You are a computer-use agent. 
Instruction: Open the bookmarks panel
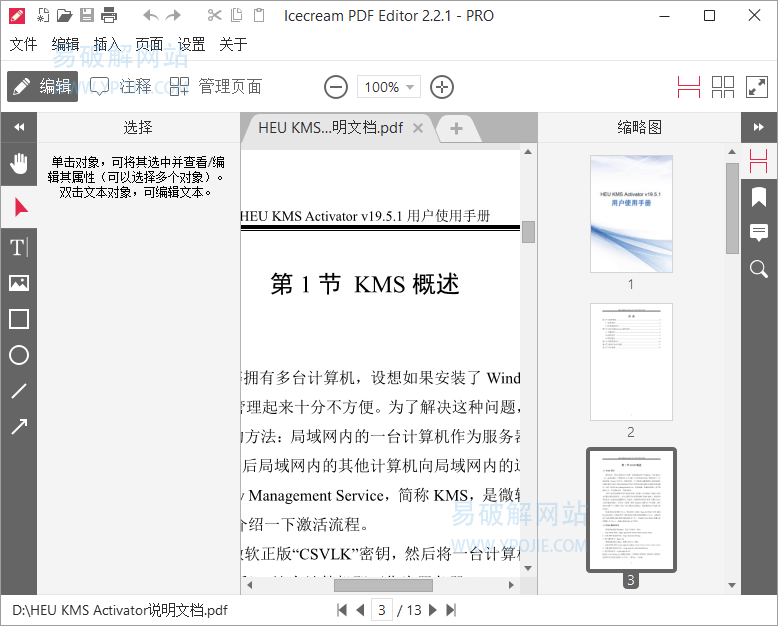click(759, 197)
